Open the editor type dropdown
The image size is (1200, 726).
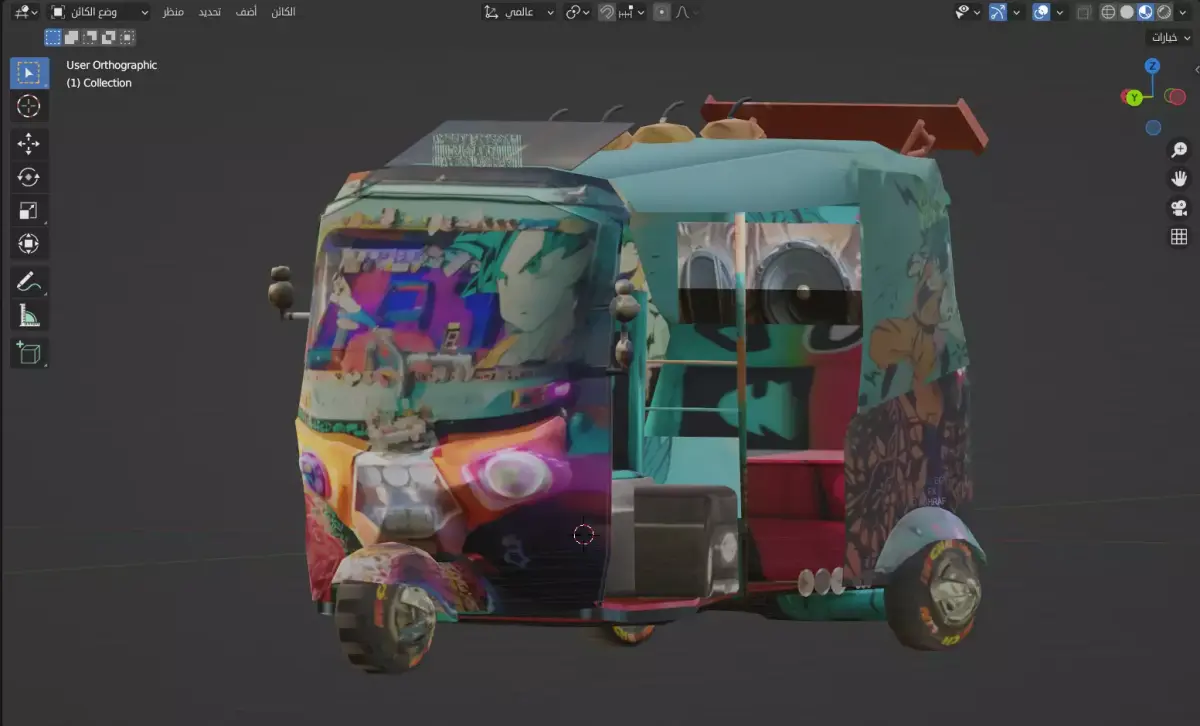pyautogui.click(x=26, y=13)
